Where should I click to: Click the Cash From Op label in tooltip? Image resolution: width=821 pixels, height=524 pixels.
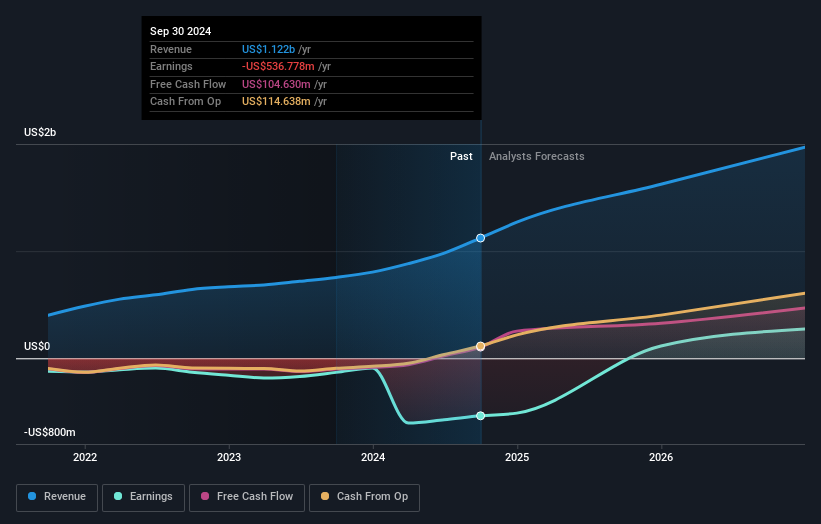point(185,102)
